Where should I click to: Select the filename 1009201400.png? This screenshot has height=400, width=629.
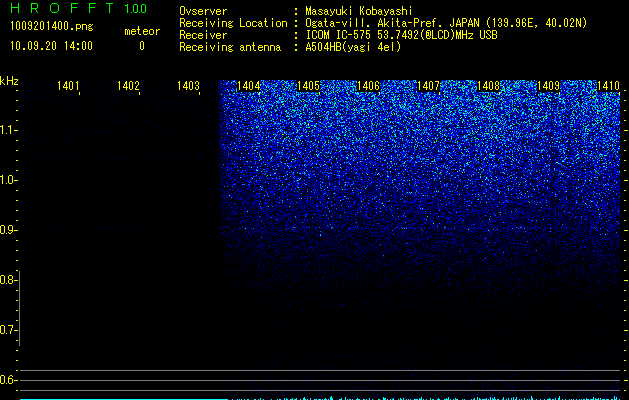(52, 26)
